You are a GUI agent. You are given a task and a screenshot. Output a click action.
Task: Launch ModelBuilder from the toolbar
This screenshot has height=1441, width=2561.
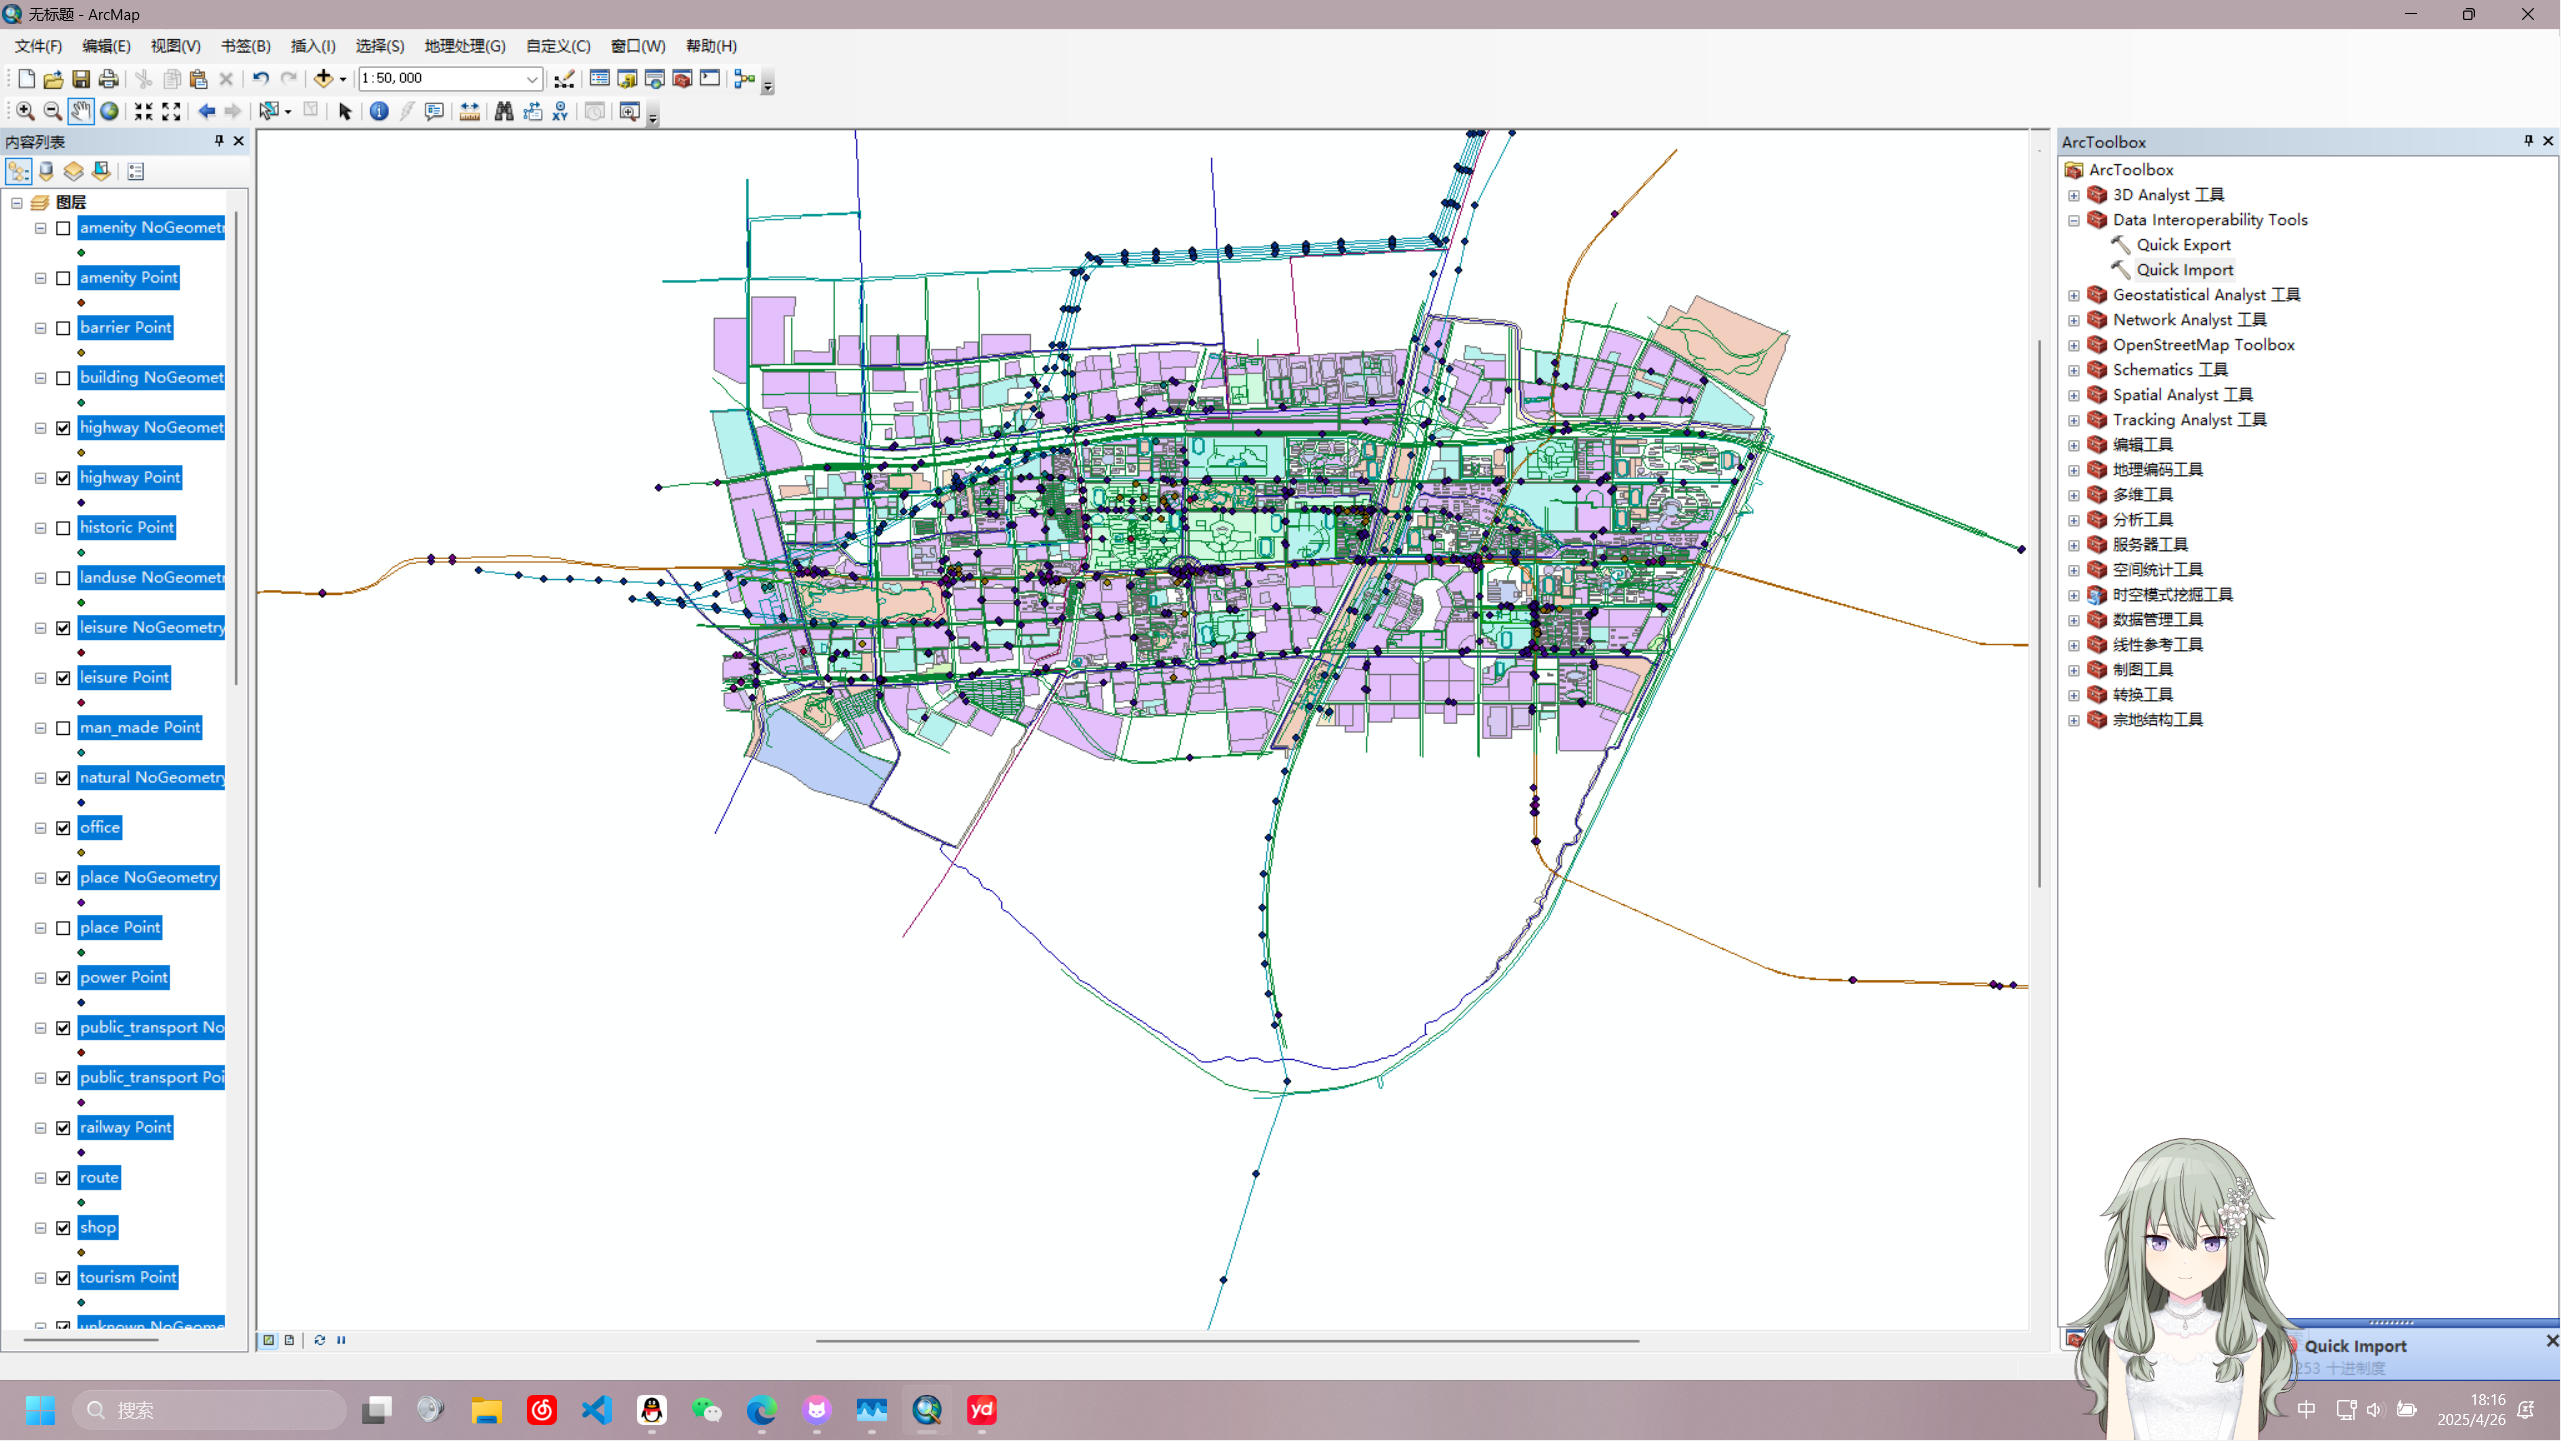(745, 78)
